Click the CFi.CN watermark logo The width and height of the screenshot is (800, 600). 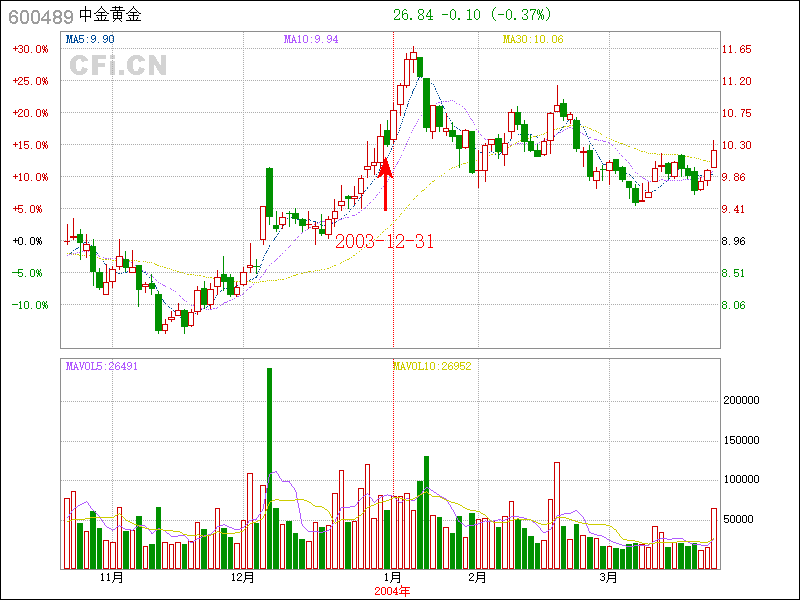tap(117, 65)
